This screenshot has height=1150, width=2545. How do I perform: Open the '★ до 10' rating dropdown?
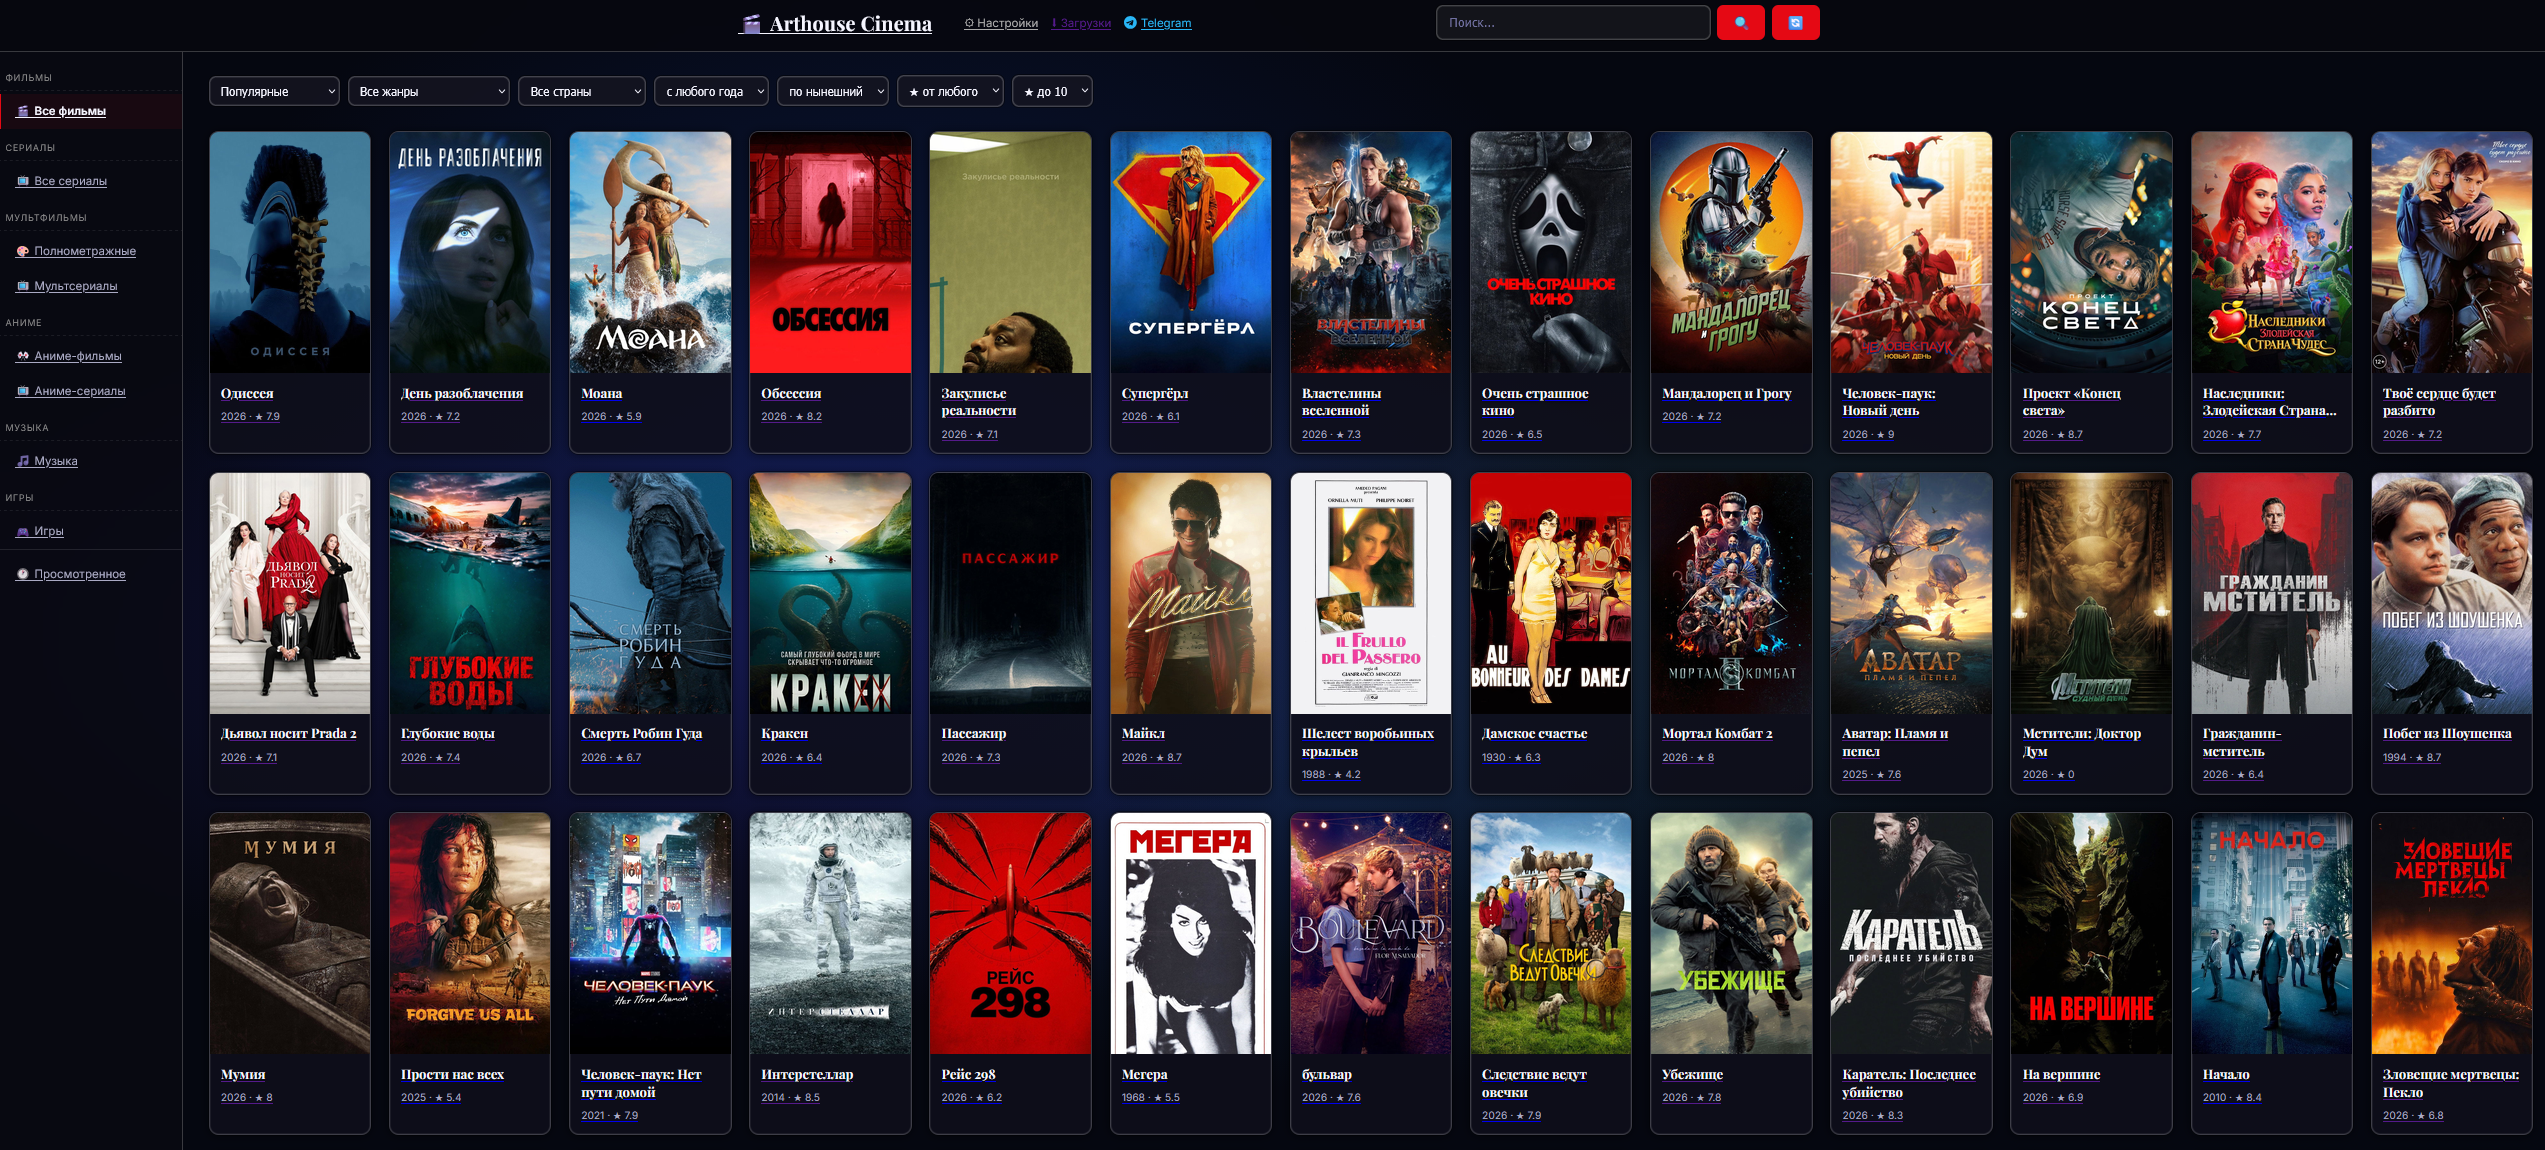1052,91
